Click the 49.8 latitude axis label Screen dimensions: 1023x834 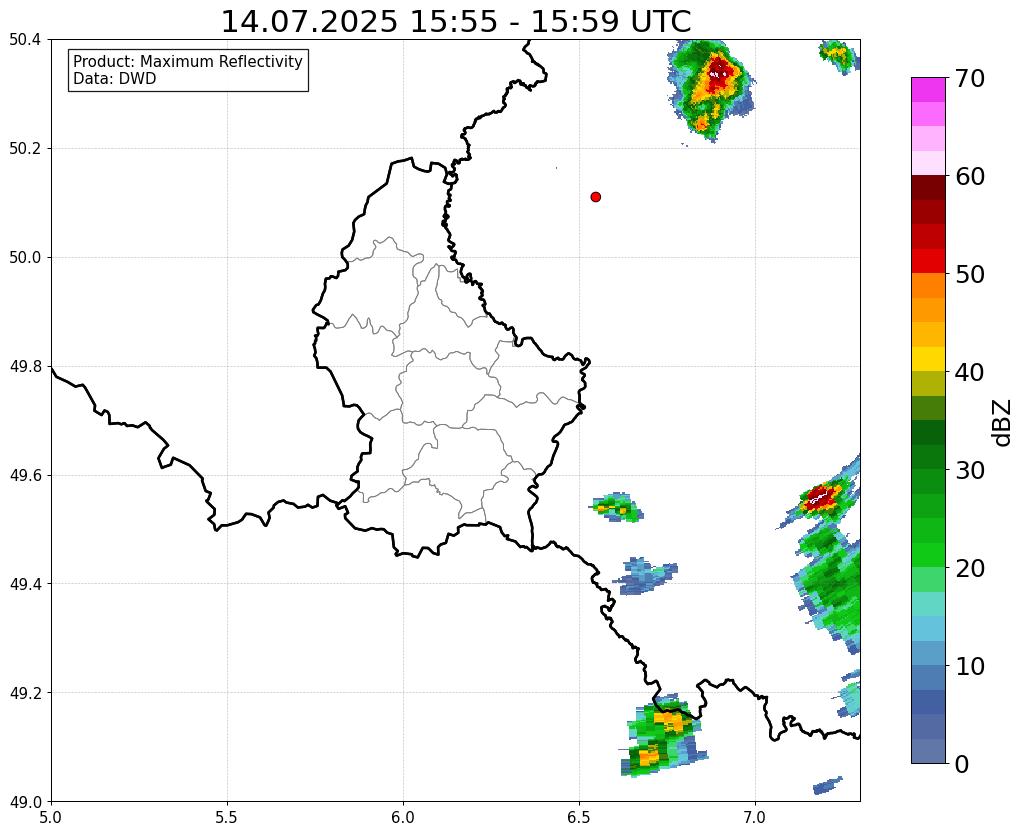coord(25,367)
